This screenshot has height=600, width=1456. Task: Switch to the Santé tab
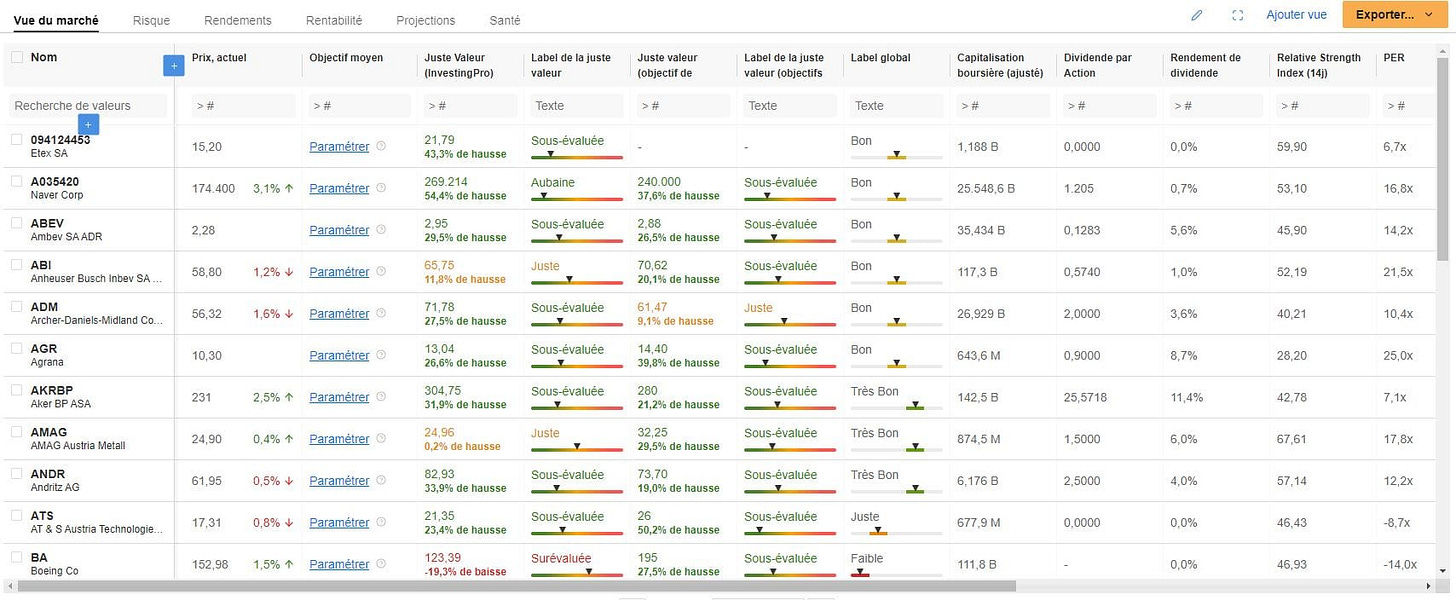504,19
